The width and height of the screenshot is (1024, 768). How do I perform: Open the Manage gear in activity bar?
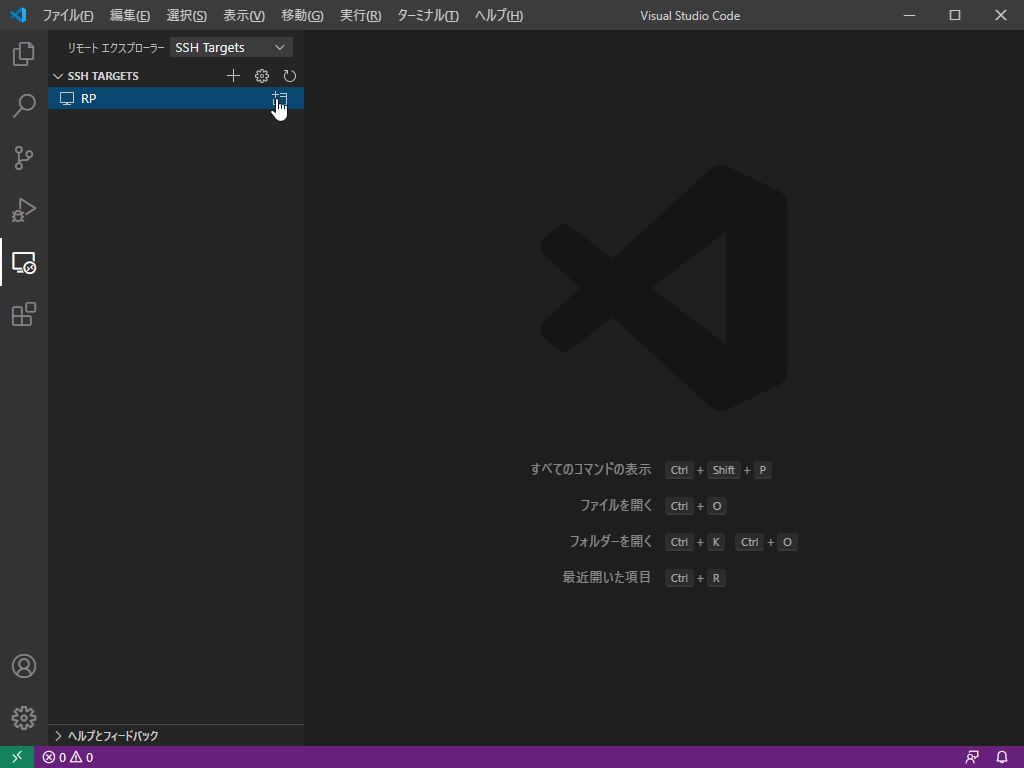point(24,718)
